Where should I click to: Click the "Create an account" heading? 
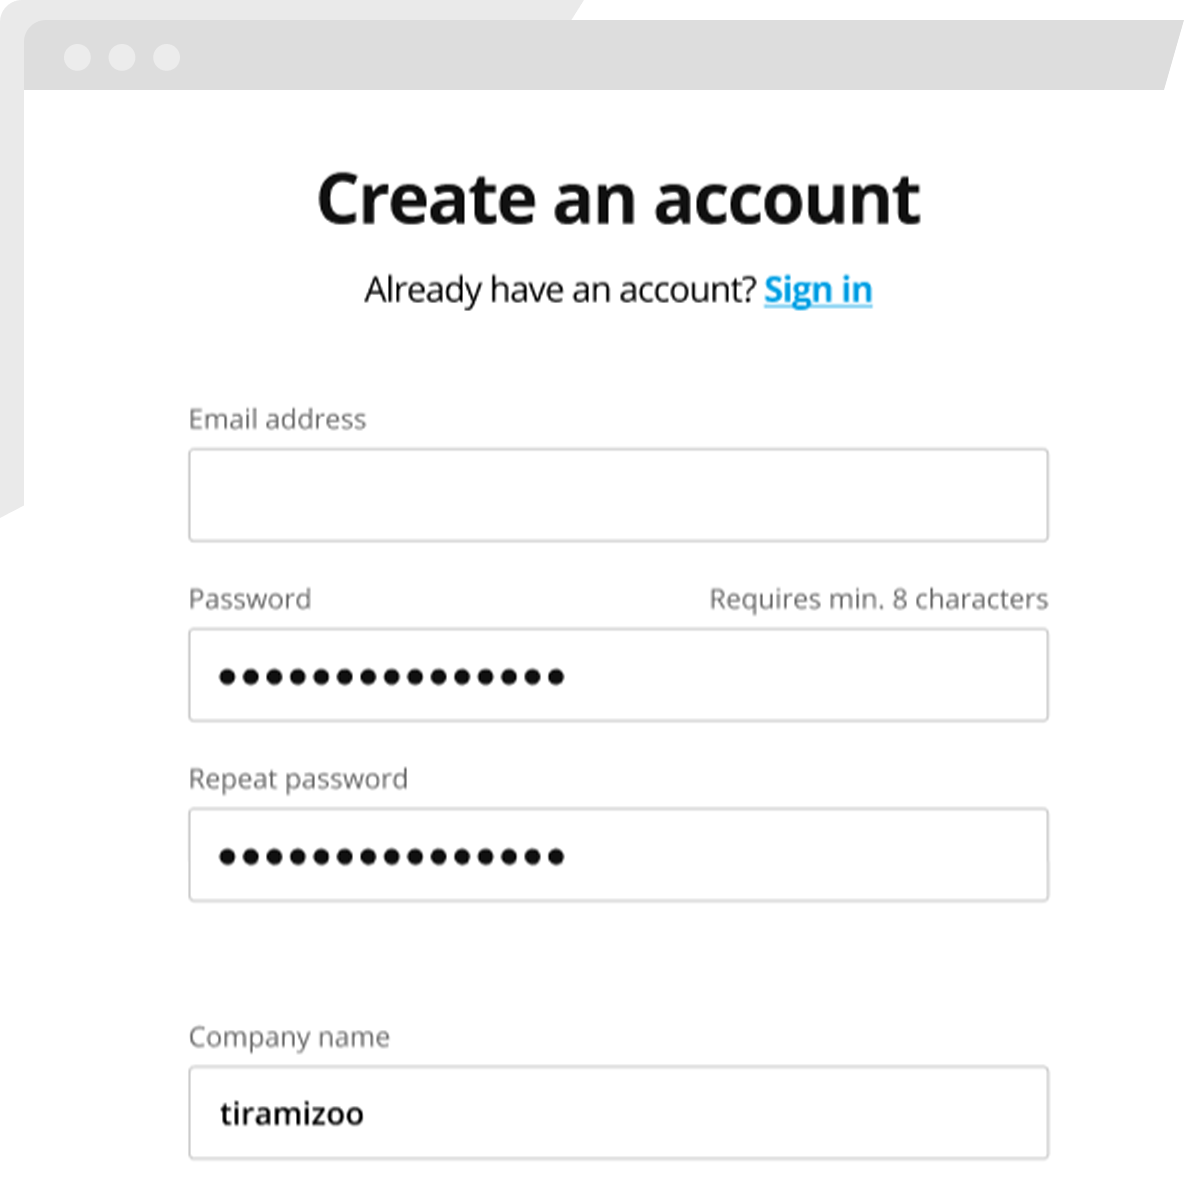coord(618,199)
